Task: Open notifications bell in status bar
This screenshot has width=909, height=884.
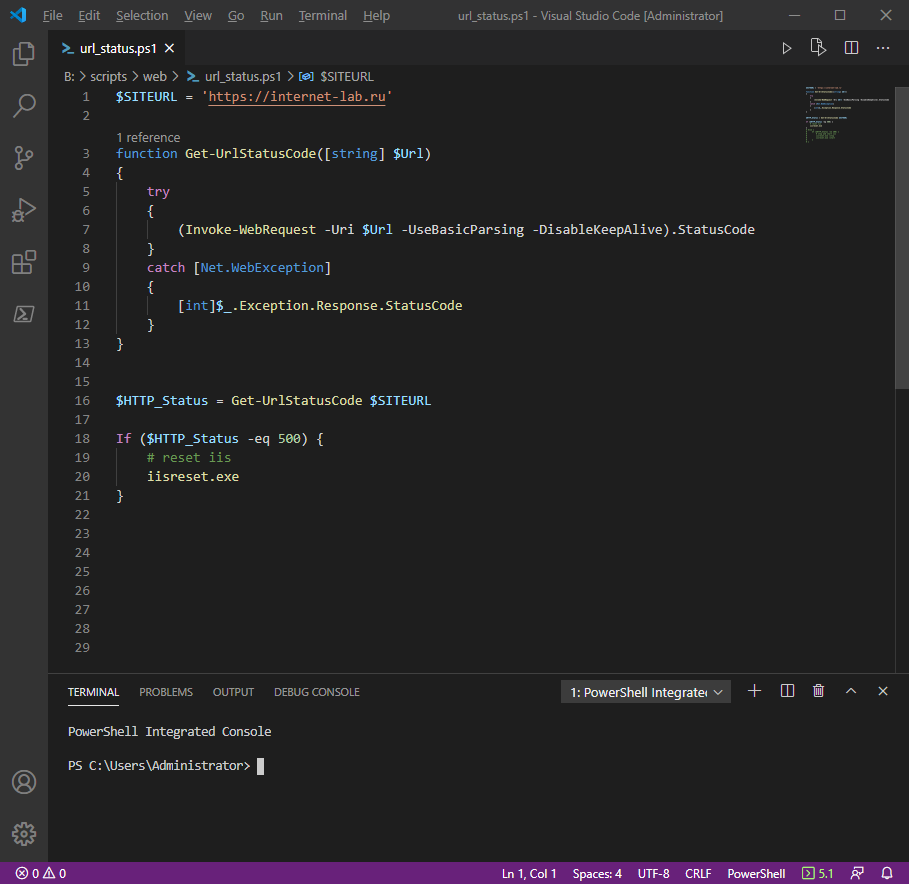Action: click(887, 873)
